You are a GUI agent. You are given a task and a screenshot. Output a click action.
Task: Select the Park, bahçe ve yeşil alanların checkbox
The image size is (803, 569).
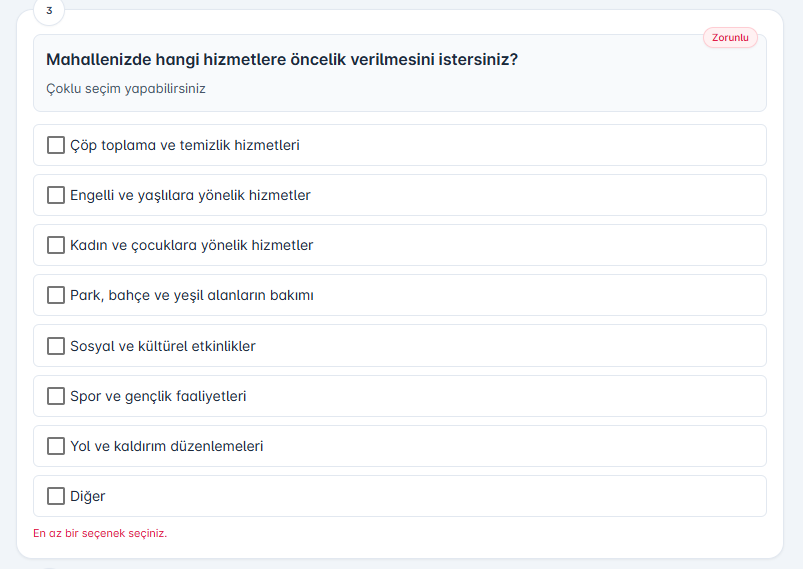56,295
